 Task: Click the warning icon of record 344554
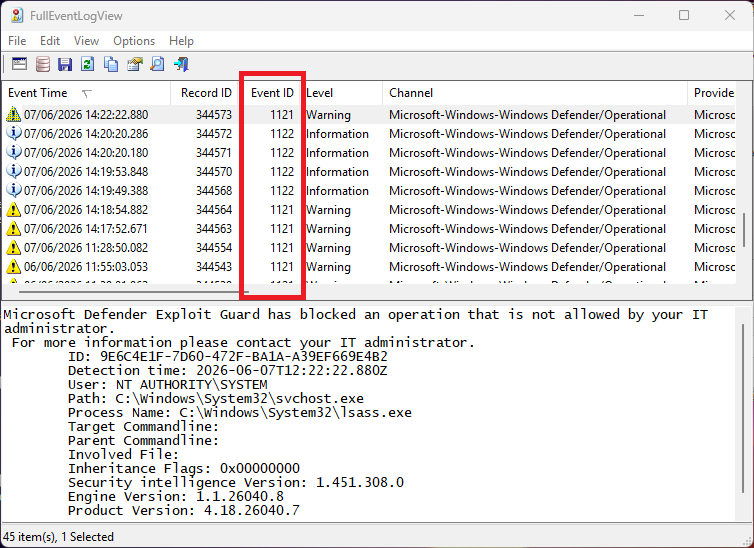click(x=13, y=248)
